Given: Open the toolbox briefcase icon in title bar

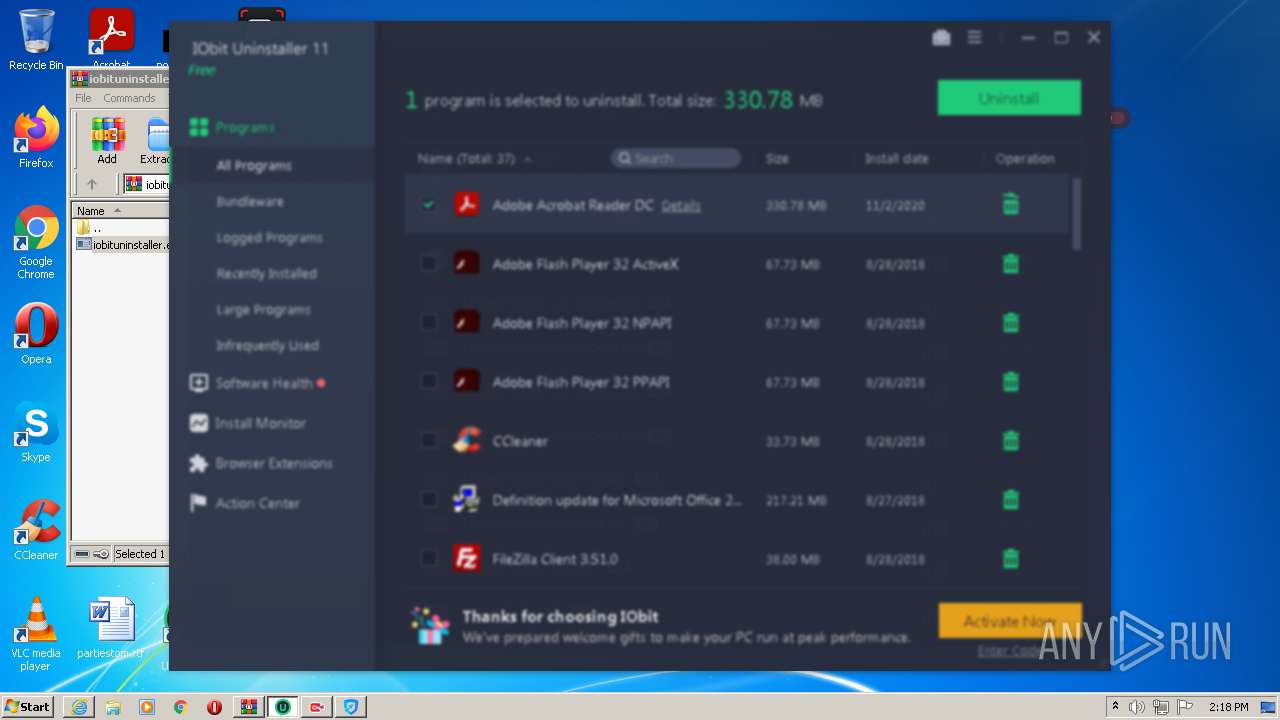Looking at the screenshot, I should click(941, 38).
